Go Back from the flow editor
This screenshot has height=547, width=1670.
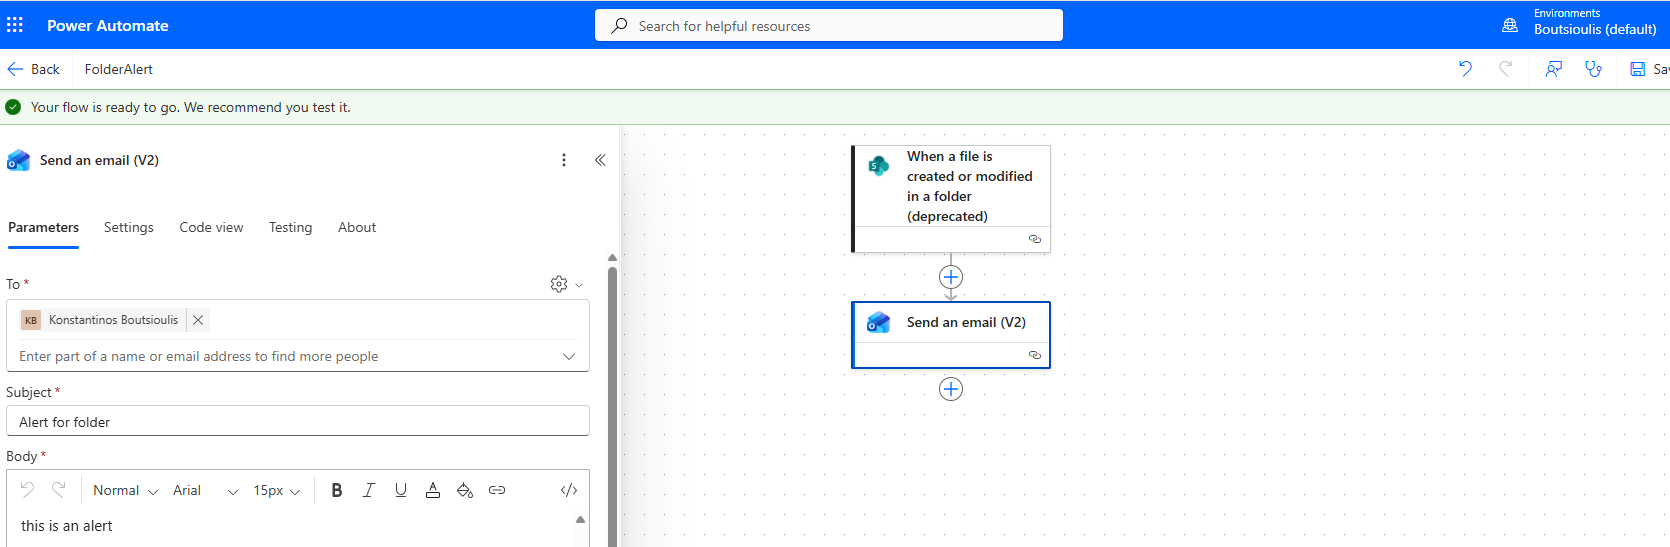coord(34,69)
